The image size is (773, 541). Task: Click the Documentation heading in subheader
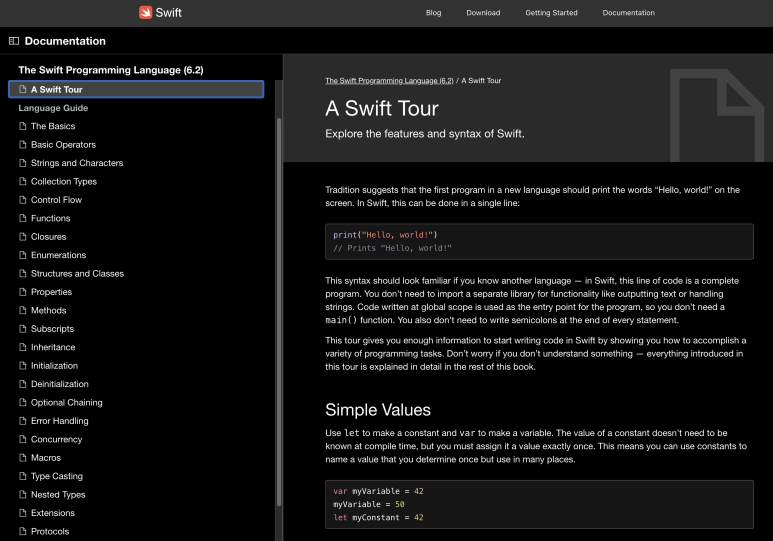coord(65,41)
